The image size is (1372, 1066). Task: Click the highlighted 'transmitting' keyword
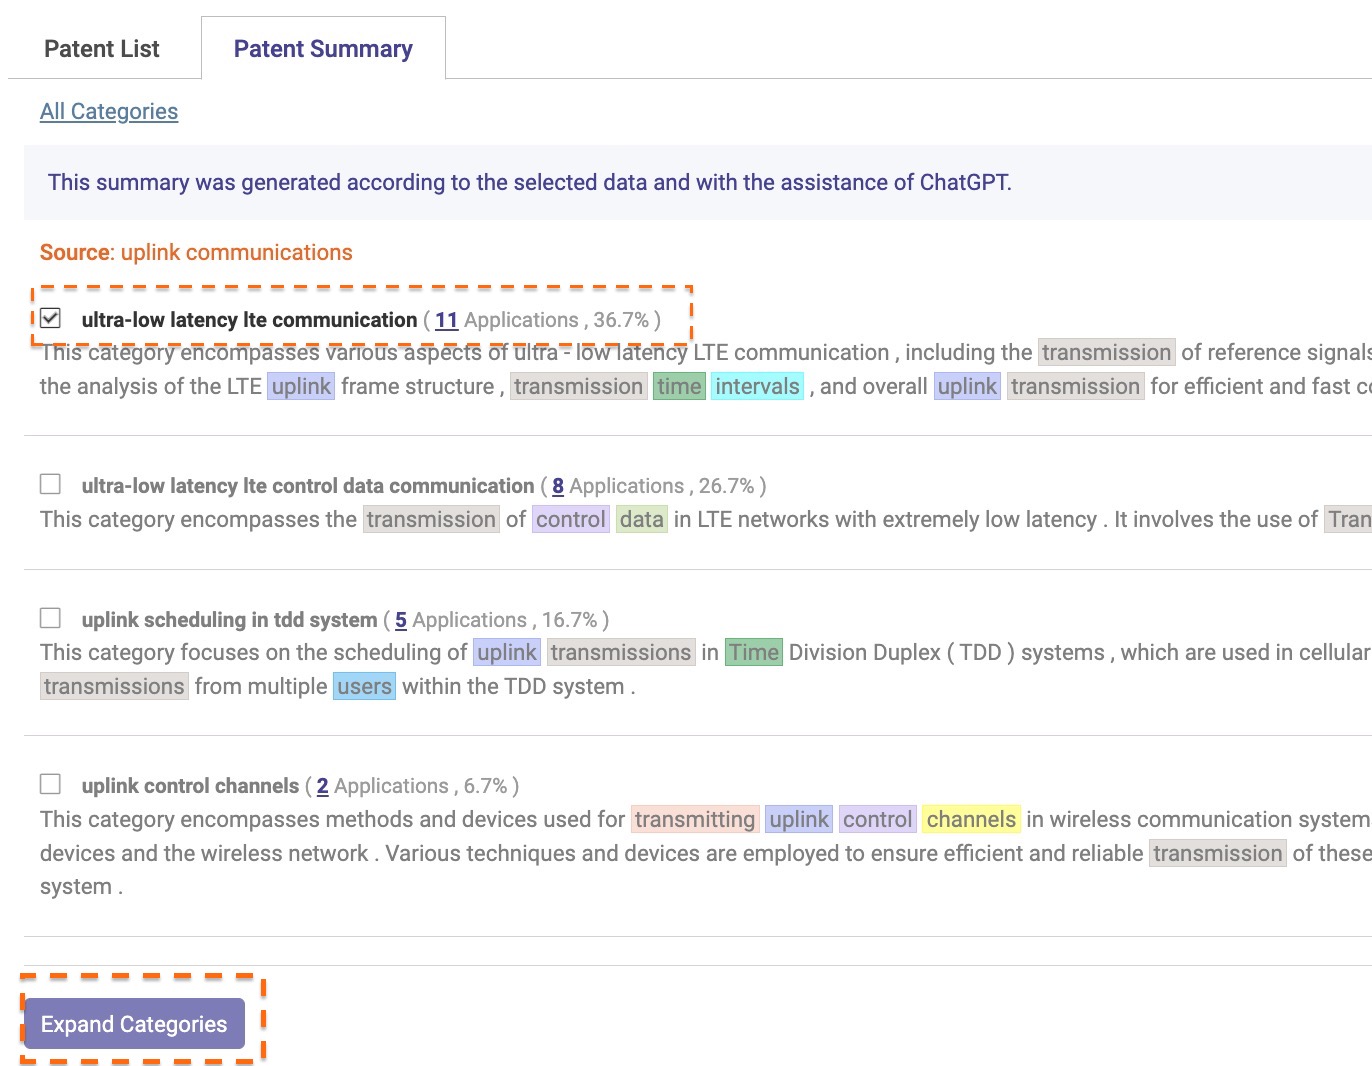pos(695,819)
